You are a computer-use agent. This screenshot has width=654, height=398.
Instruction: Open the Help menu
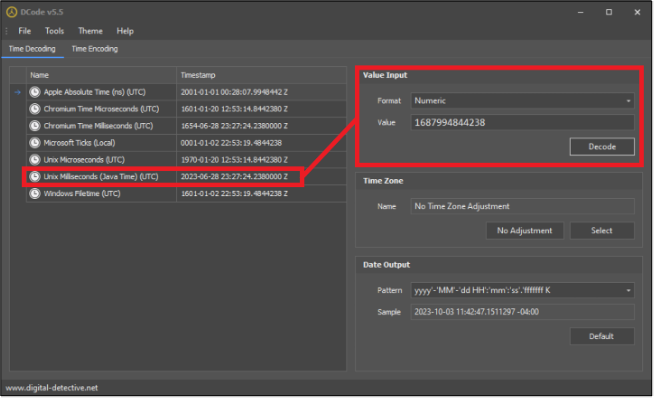click(x=125, y=31)
